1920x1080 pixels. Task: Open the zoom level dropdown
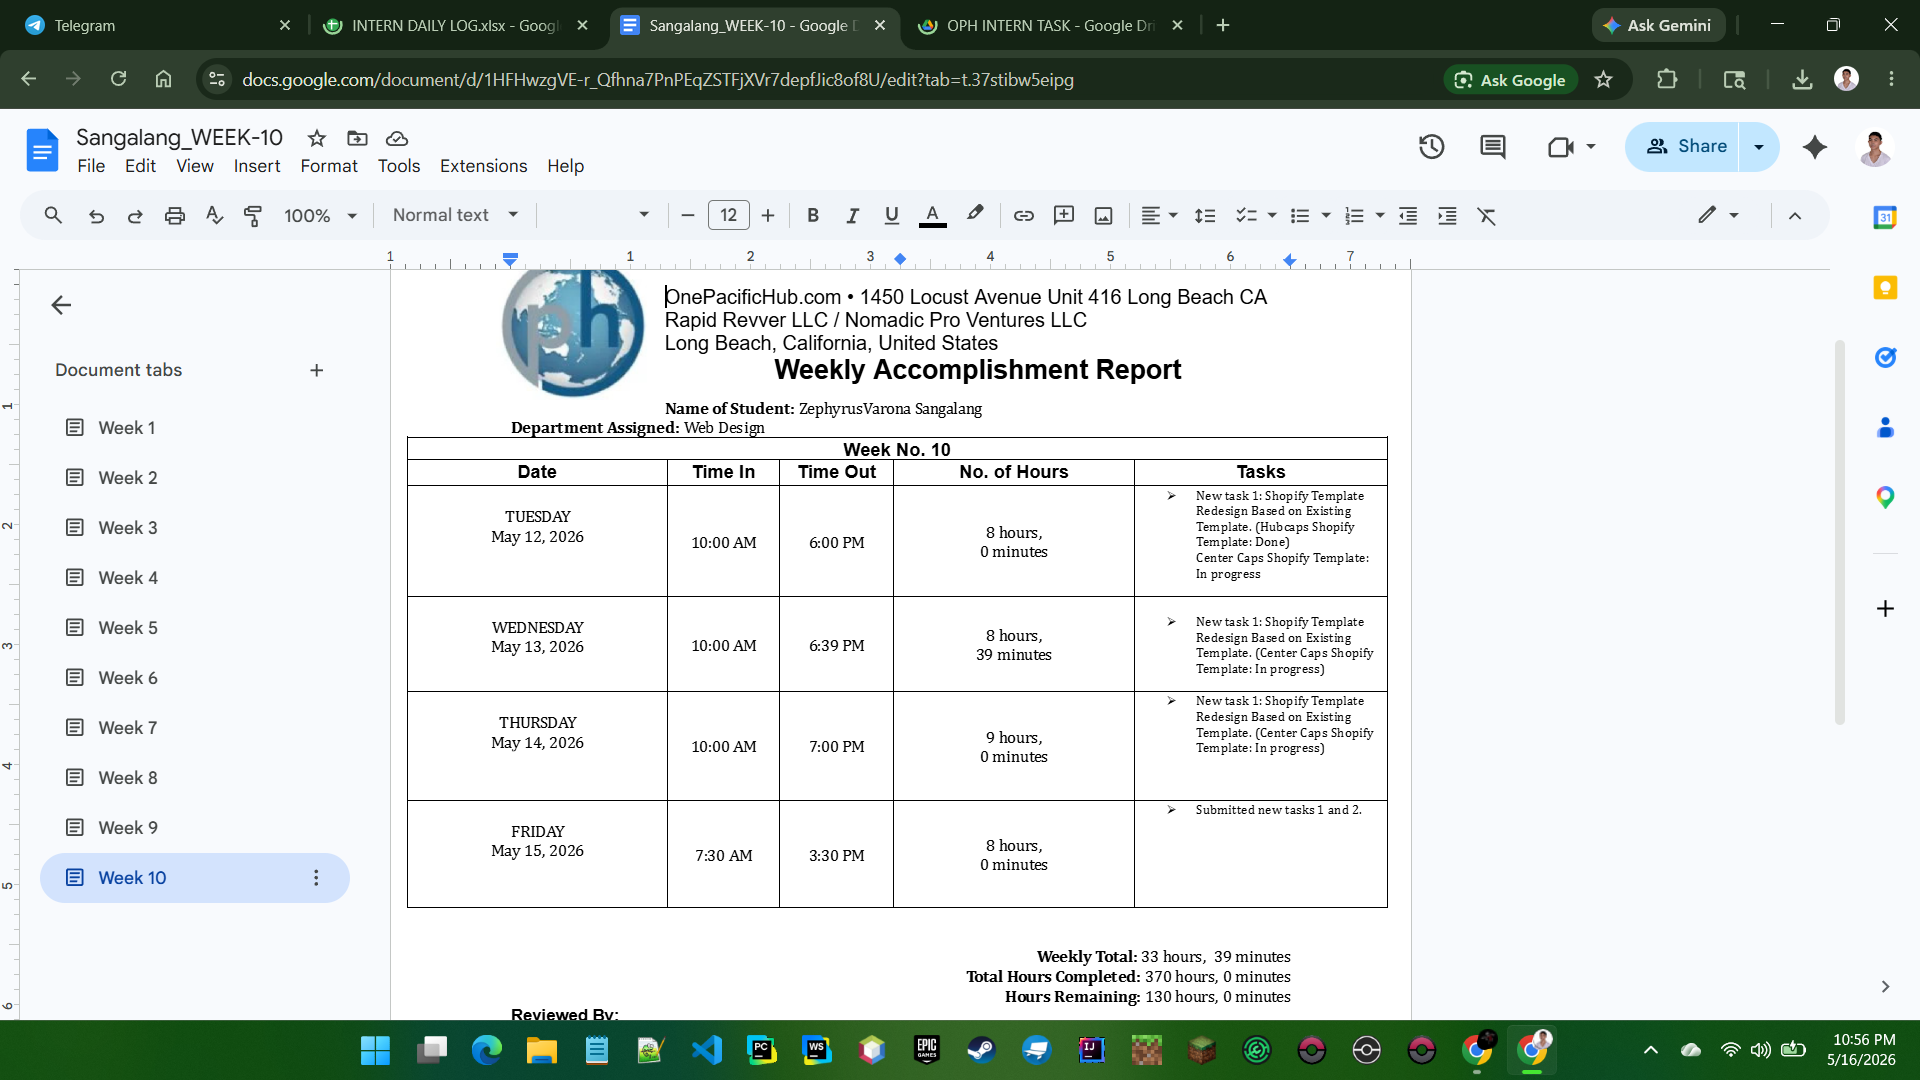click(x=320, y=215)
